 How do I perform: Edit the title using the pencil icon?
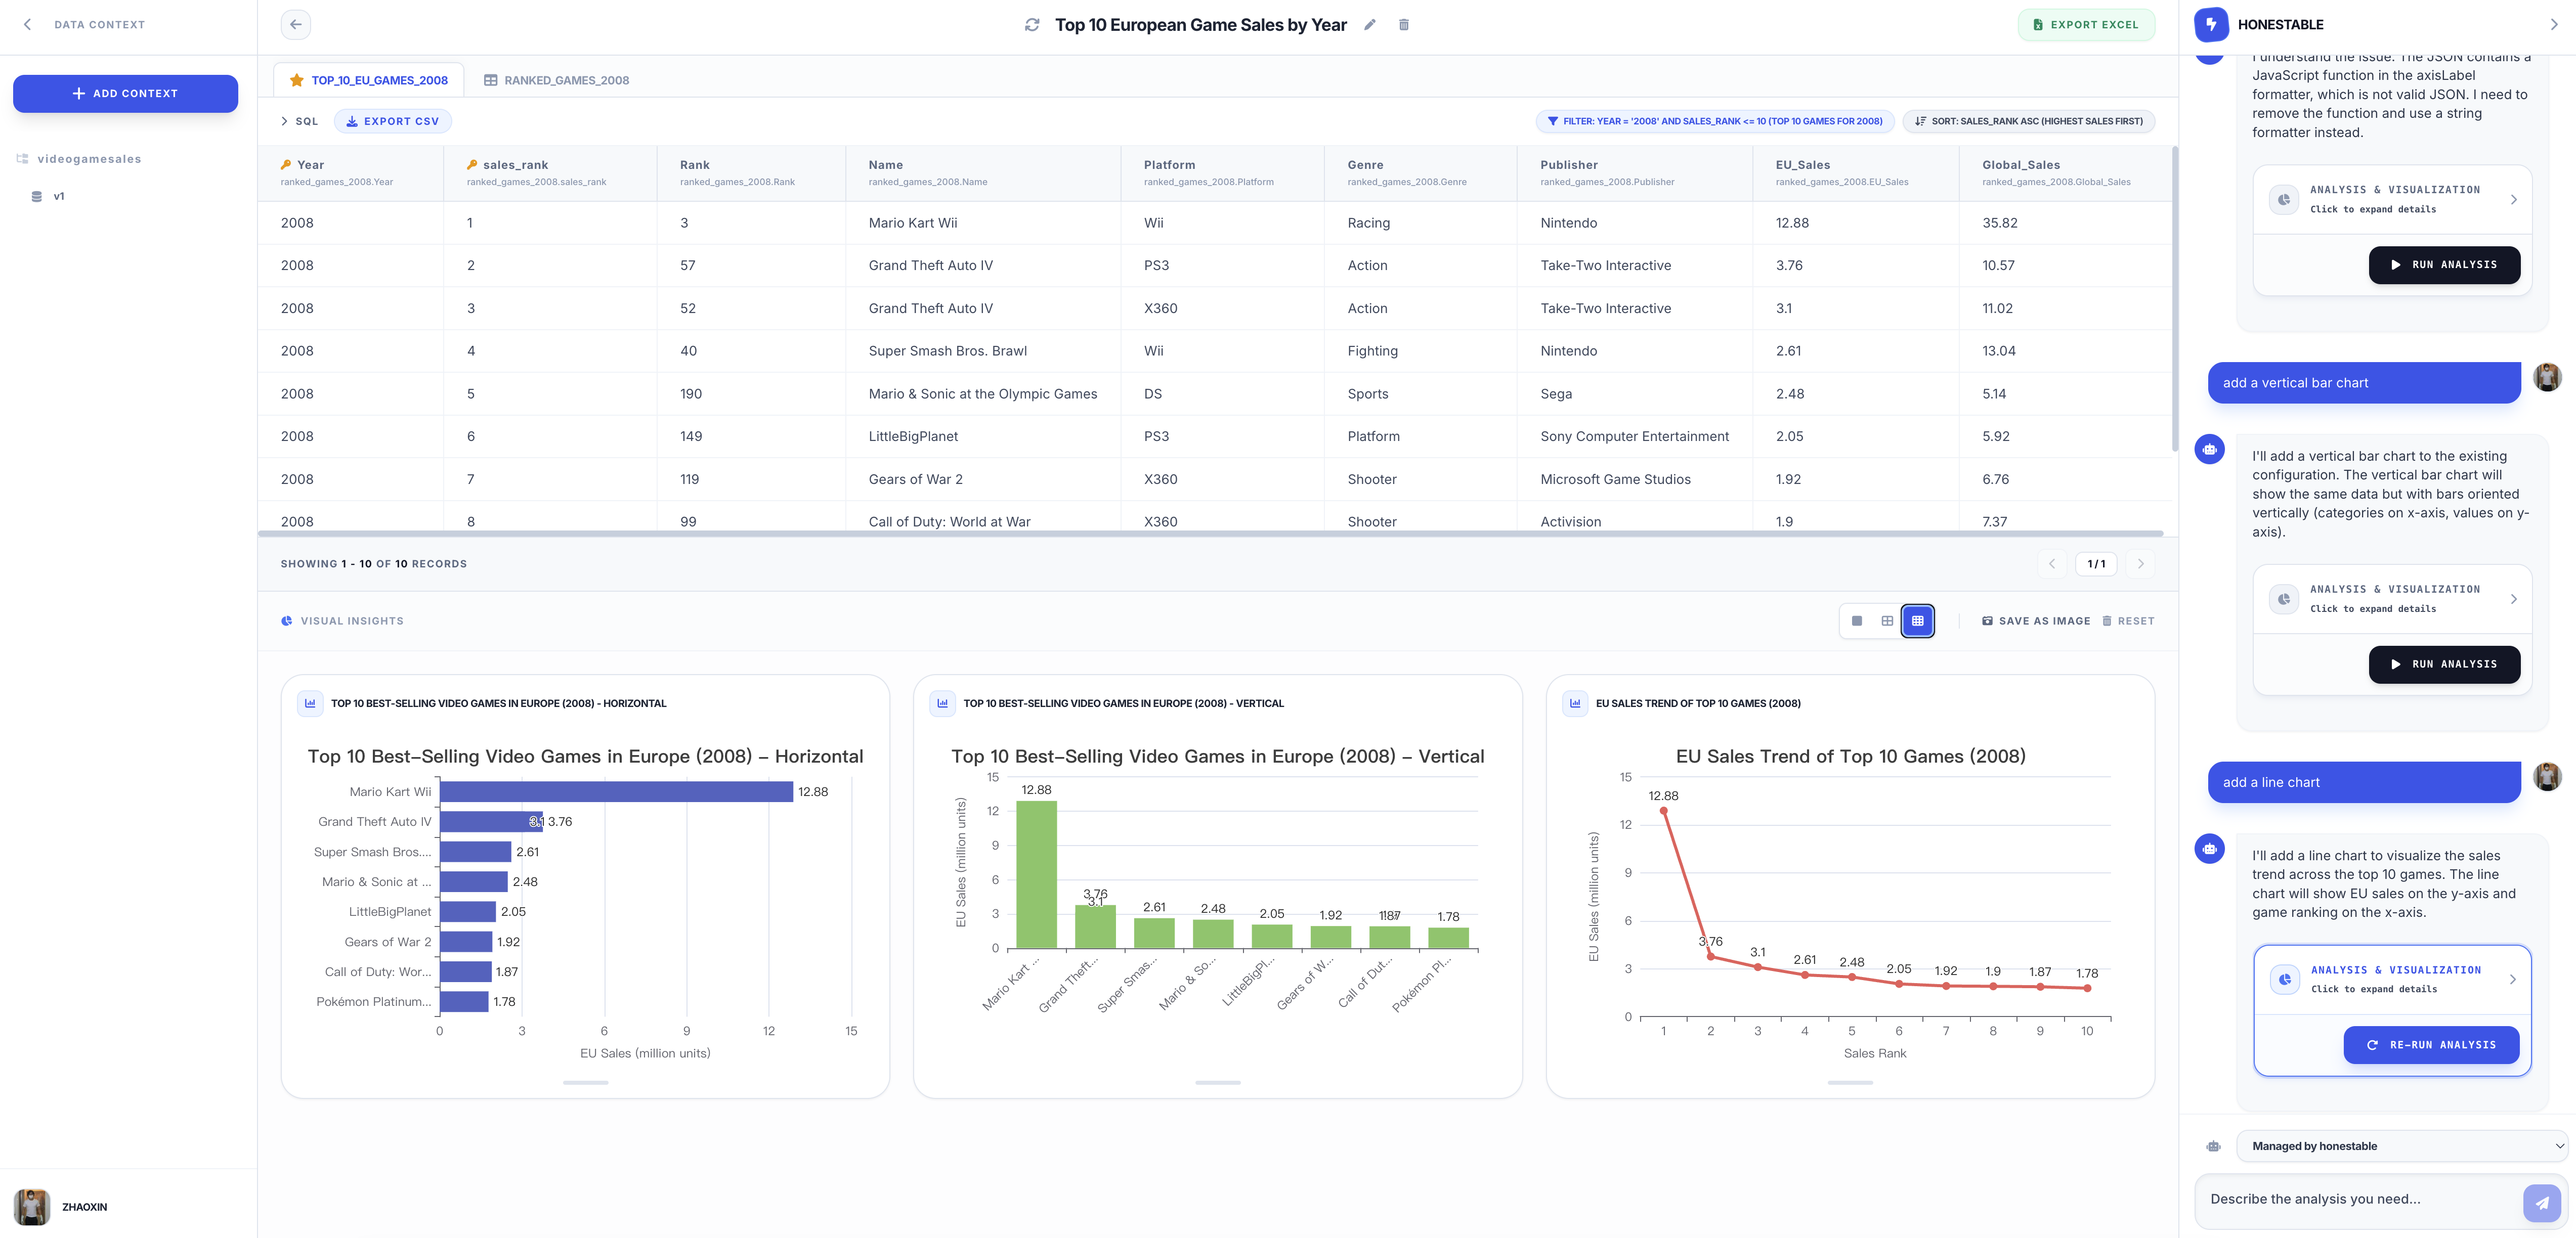[1369, 24]
